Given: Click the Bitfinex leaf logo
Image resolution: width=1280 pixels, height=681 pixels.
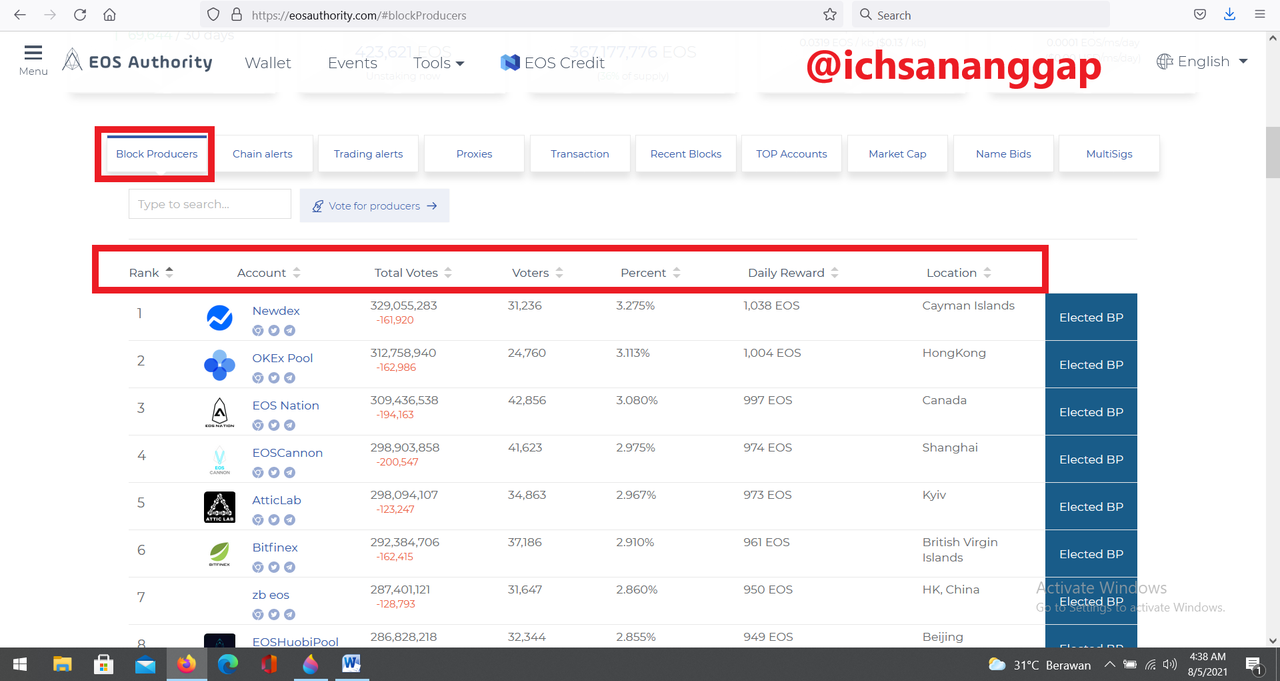Looking at the screenshot, I should coord(219,554).
